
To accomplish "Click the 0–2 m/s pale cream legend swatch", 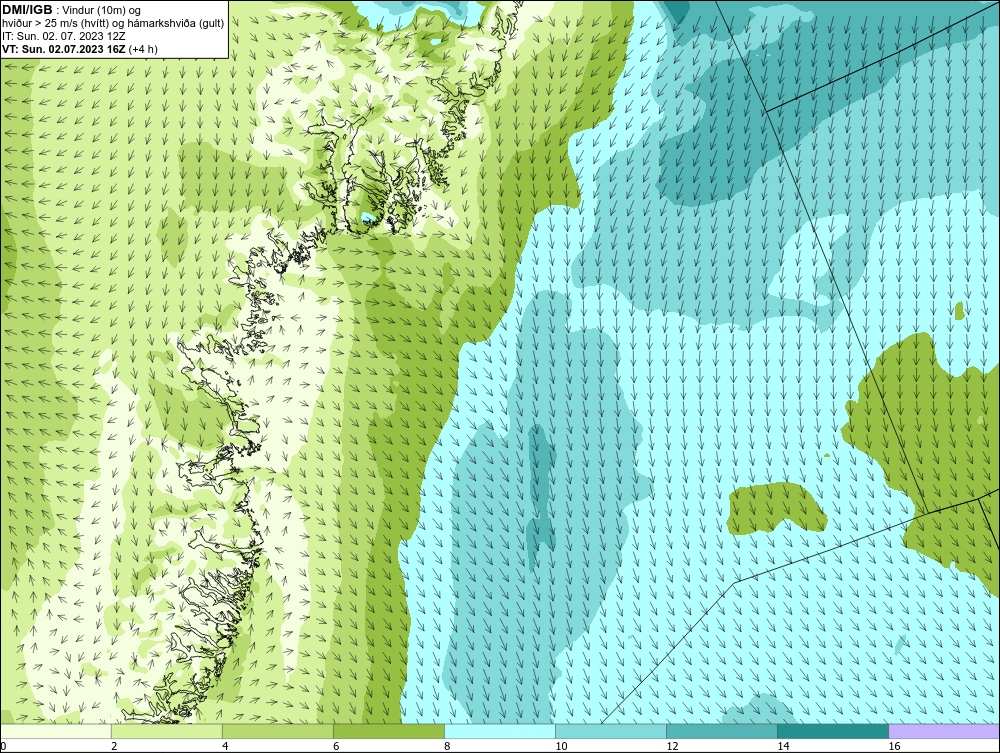I will 56,731.
